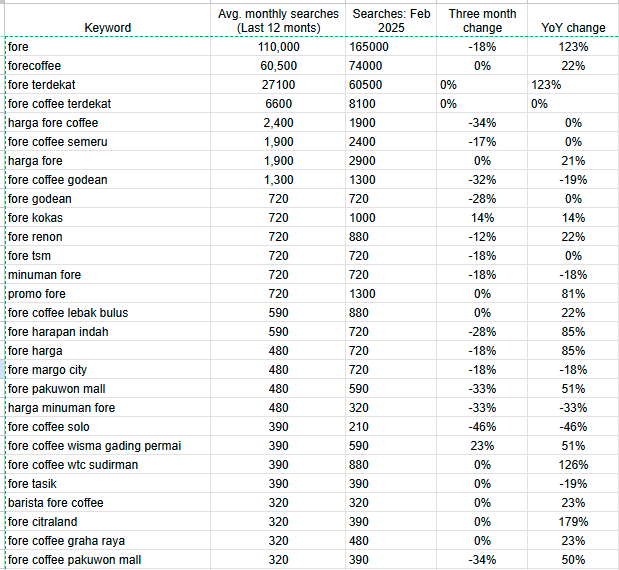Viewport: 619px width, 570px height.
Task: Select YoY change 179% for fore citraland
Action: pos(573,522)
